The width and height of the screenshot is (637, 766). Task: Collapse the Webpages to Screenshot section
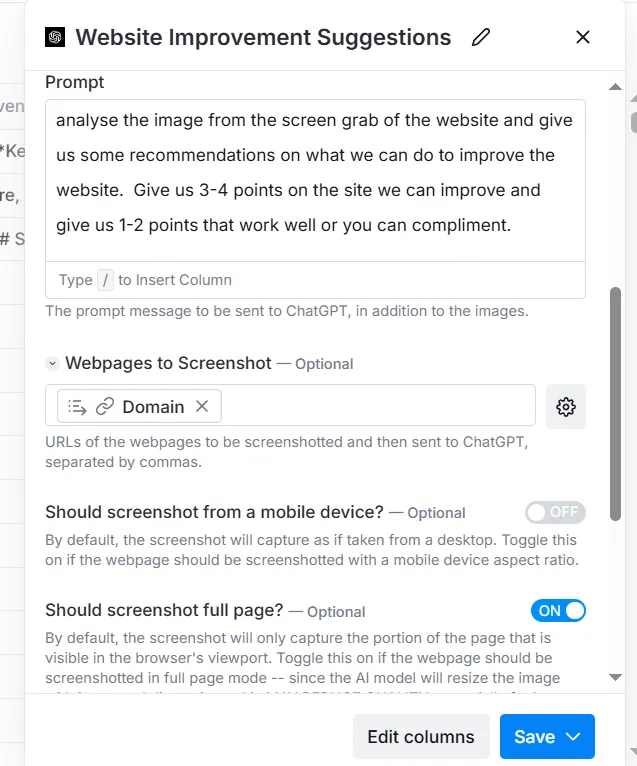[52, 363]
